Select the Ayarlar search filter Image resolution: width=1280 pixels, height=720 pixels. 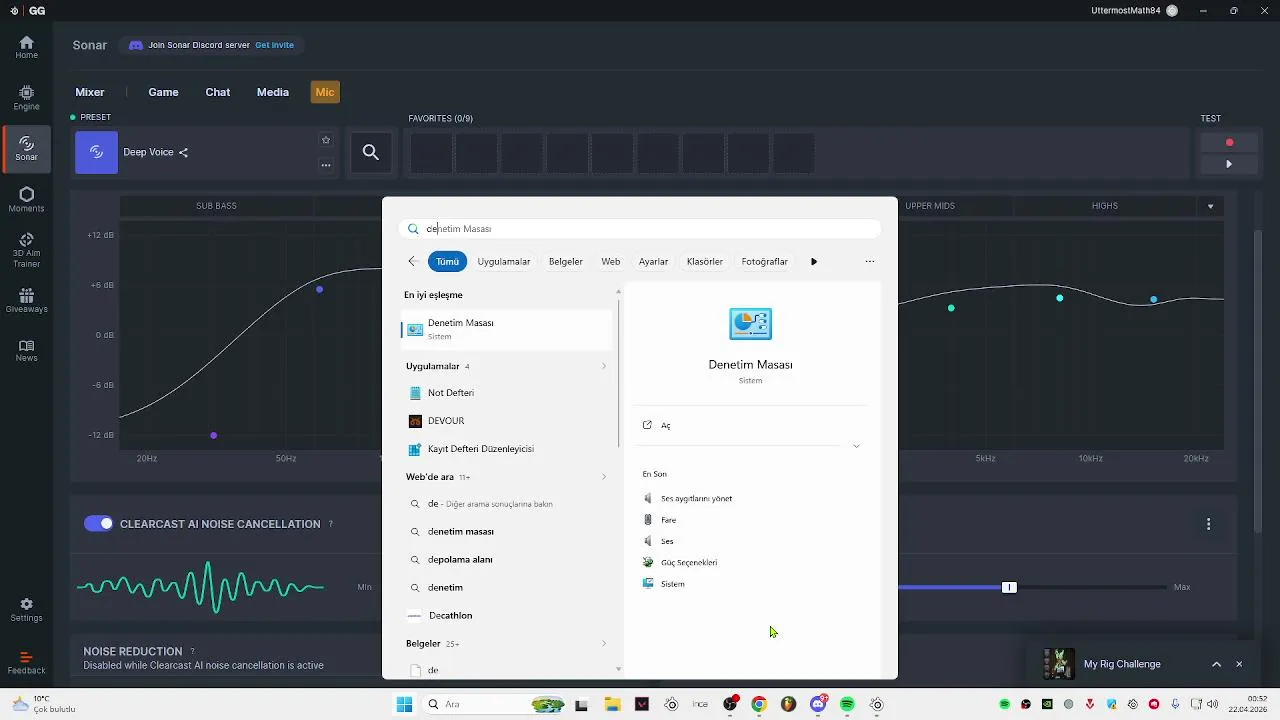click(653, 261)
